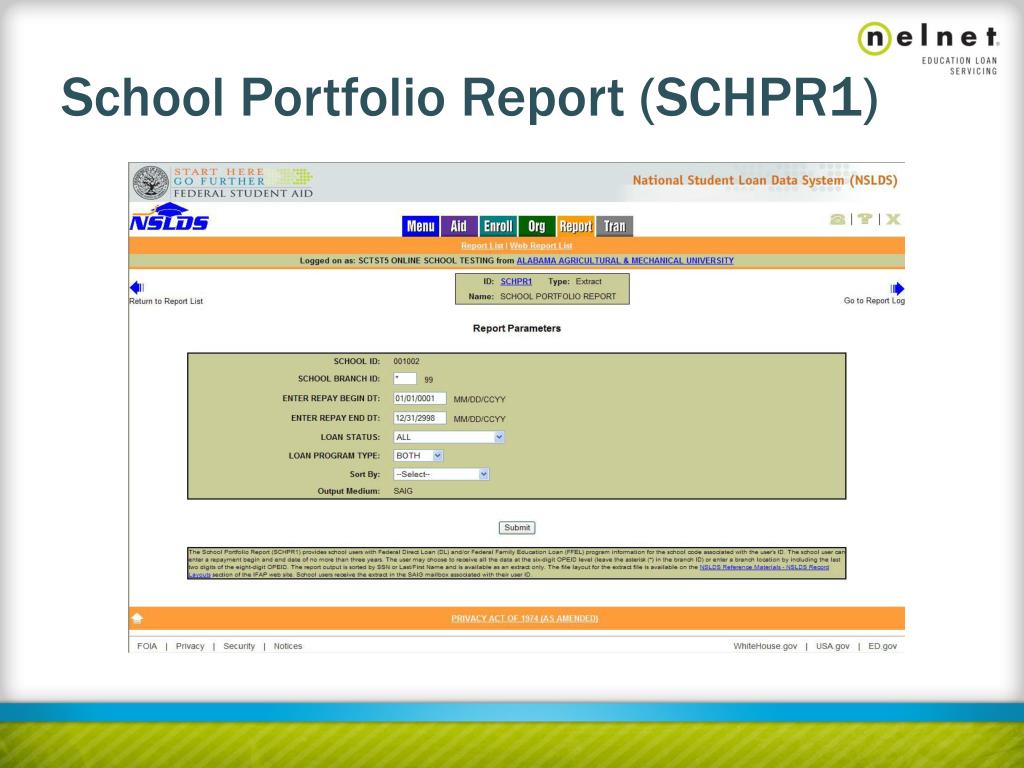Switch to the Enroll tab
The height and width of the screenshot is (768, 1024).
[x=498, y=226]
